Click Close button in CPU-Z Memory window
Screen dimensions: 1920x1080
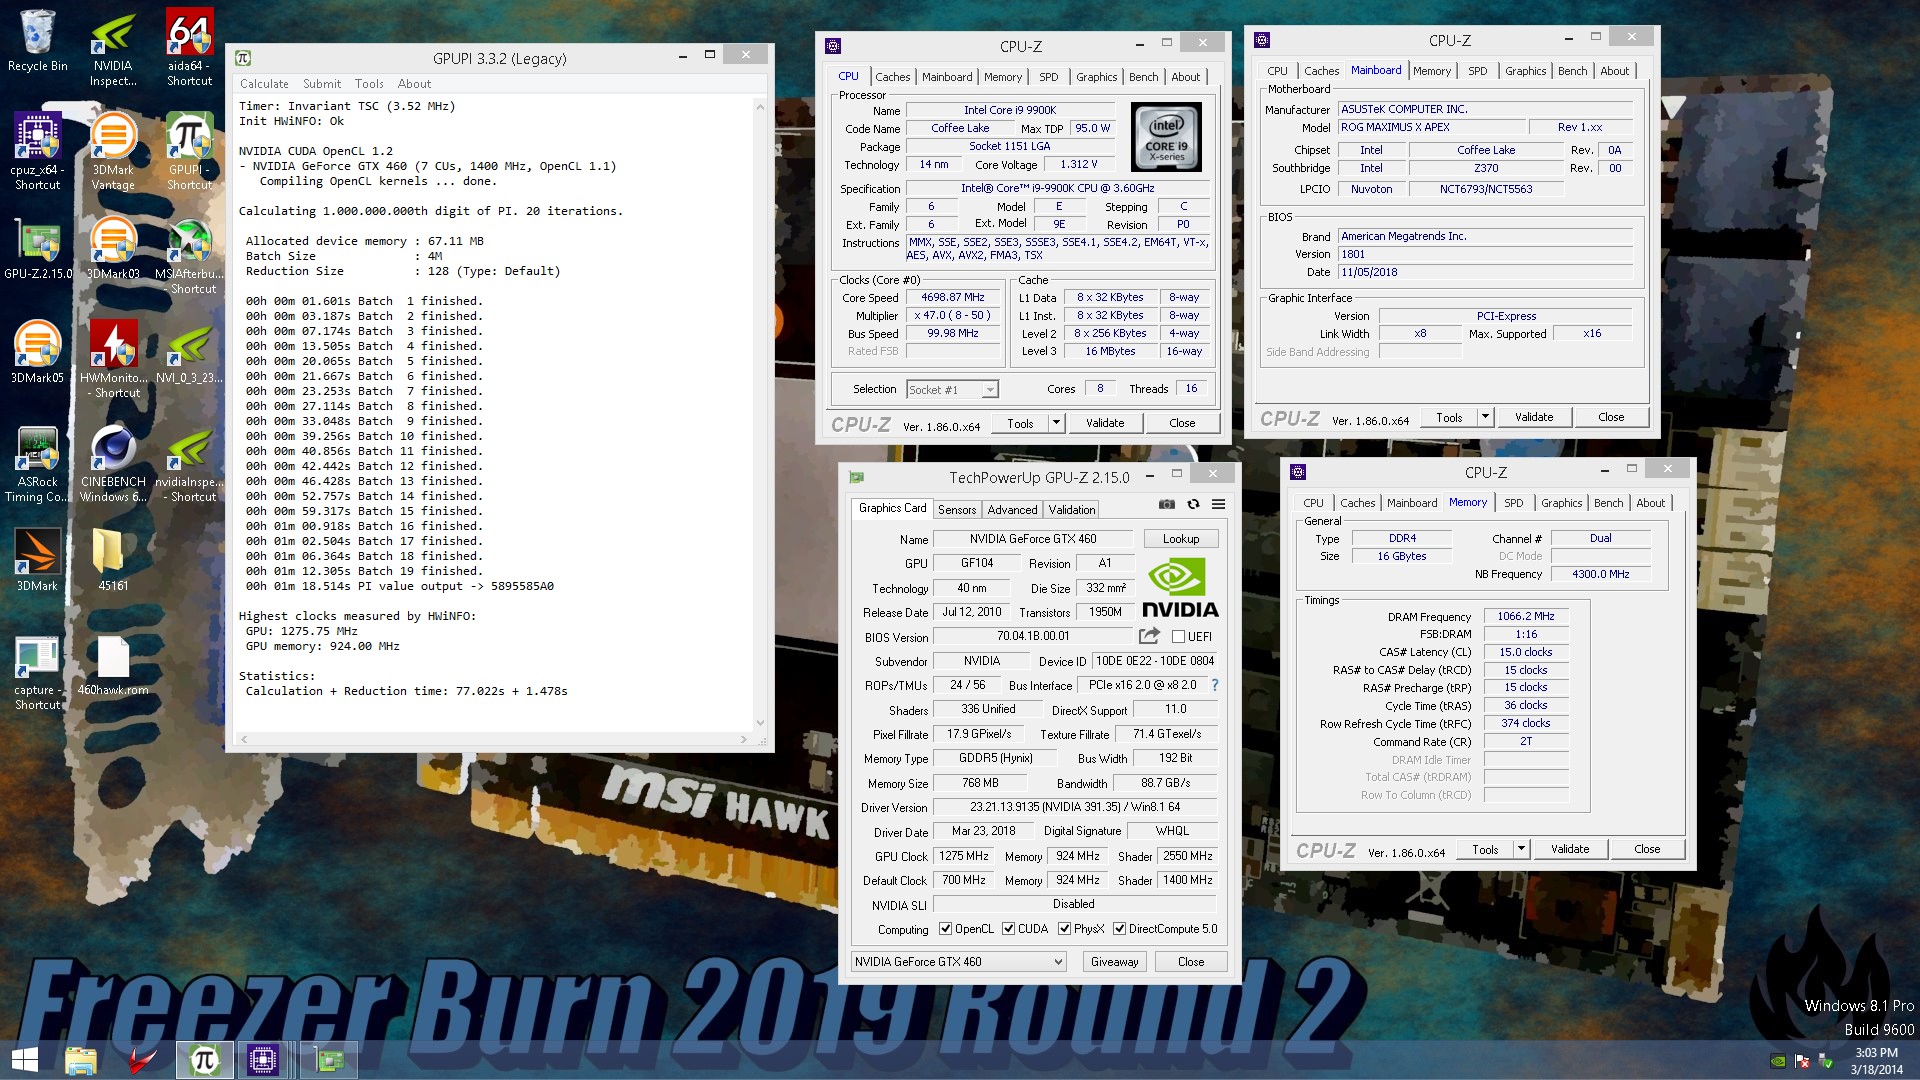[1647, 849]
